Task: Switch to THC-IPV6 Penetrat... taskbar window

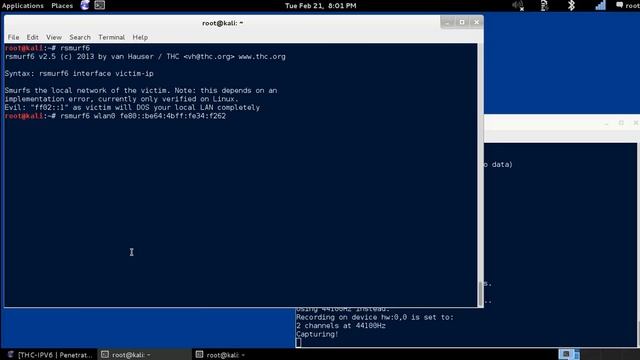Action: [50, 355]
